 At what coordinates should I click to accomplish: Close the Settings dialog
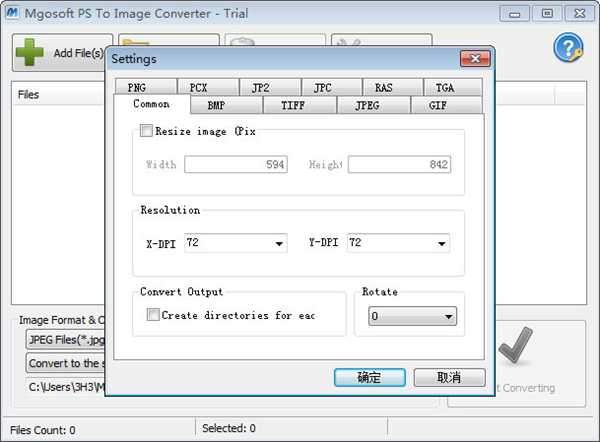475,59
